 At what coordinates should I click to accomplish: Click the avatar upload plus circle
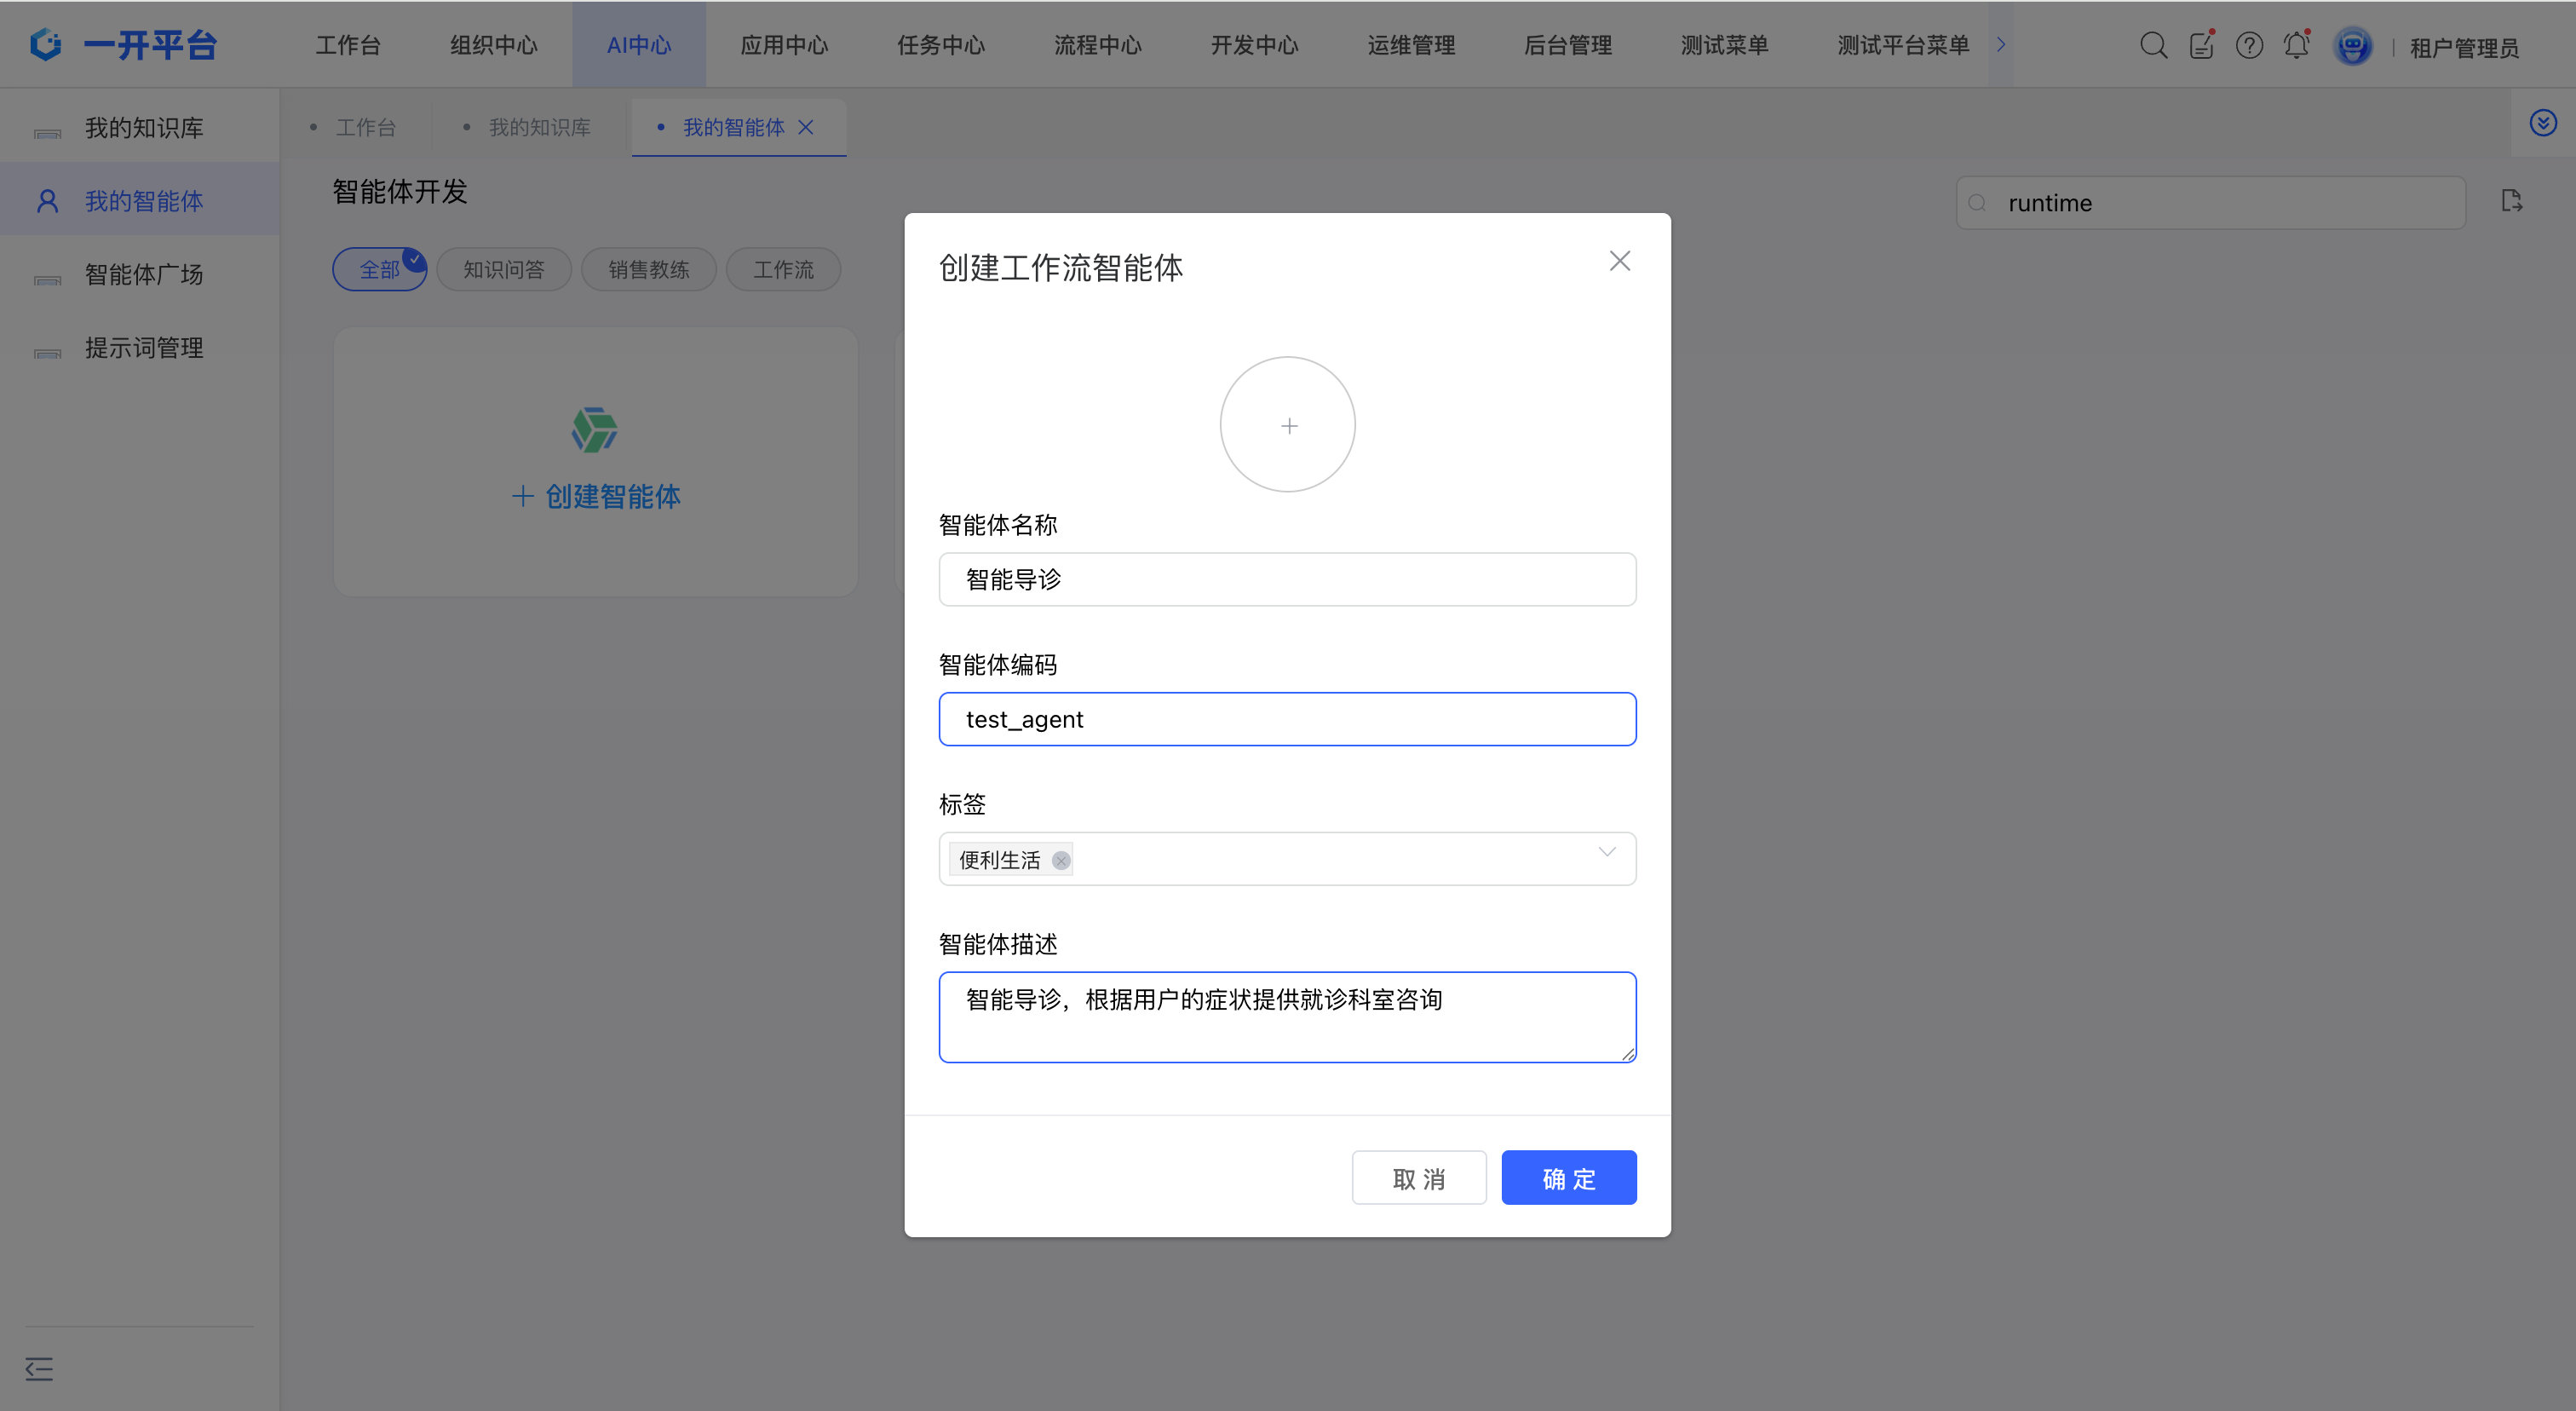[1287, 425]
